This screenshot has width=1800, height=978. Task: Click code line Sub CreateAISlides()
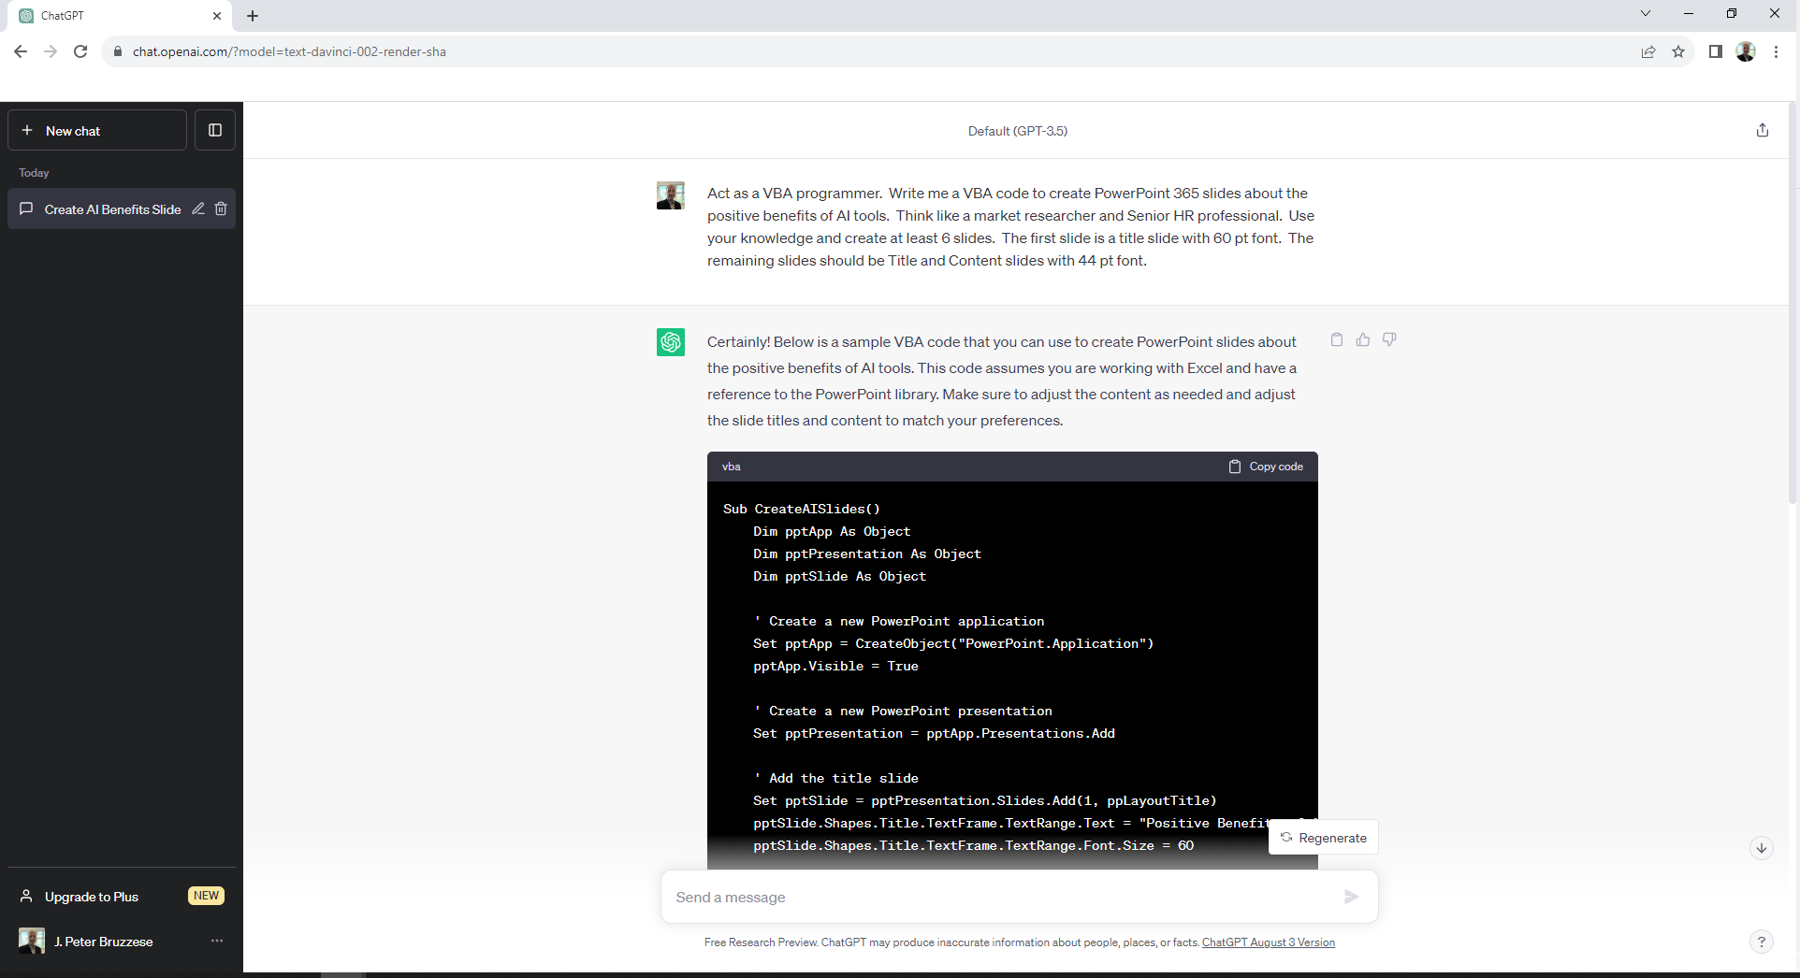pyautogui.click(x=801, y=509)
